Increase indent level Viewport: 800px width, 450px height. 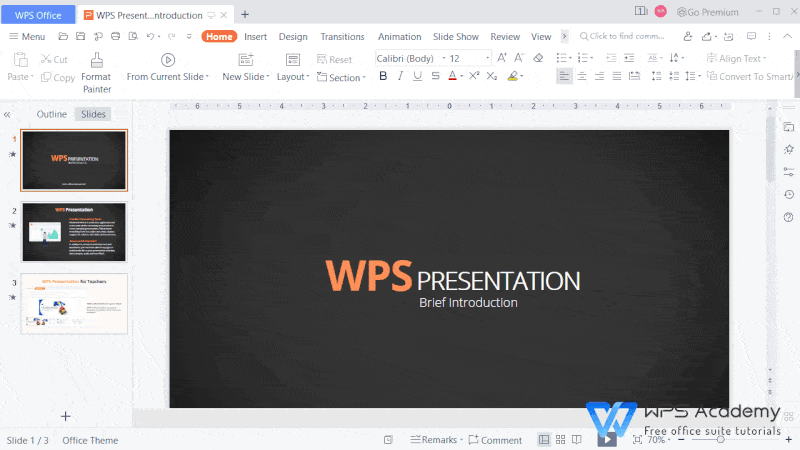coord(629,58)
